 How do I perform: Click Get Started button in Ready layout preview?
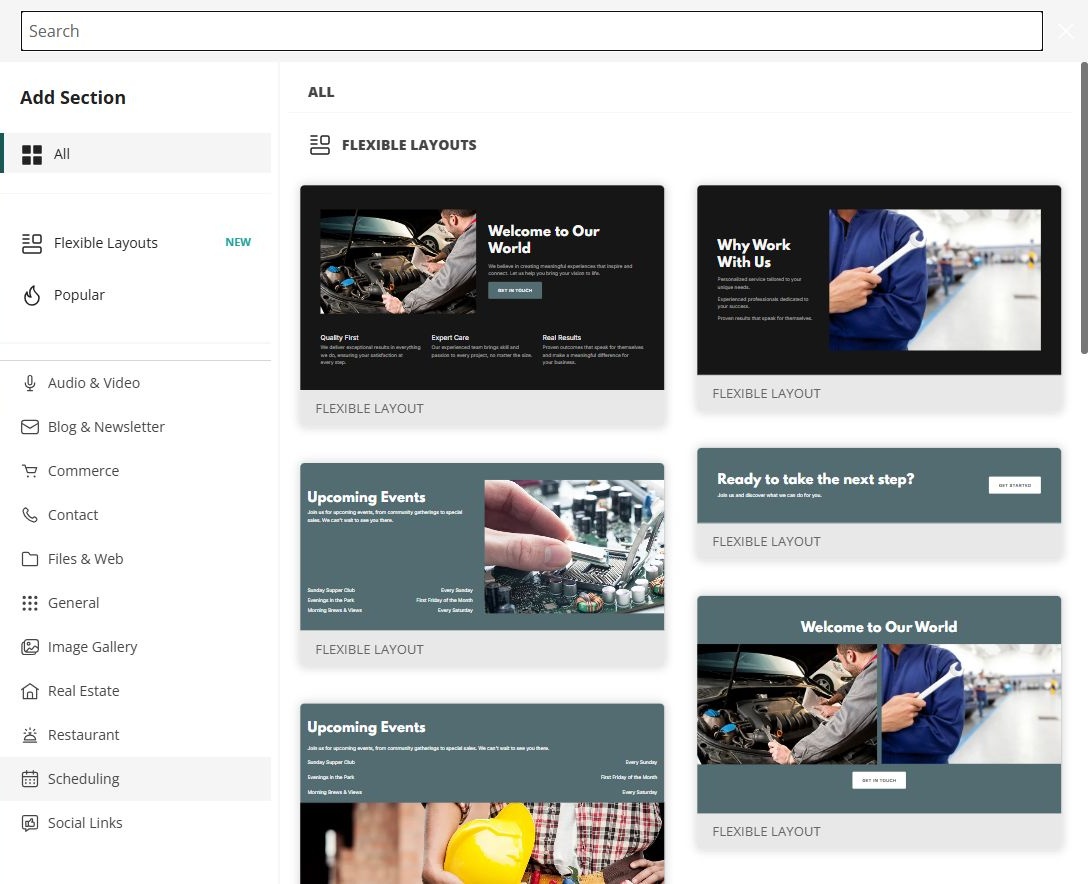click(x=1014, y=485)
